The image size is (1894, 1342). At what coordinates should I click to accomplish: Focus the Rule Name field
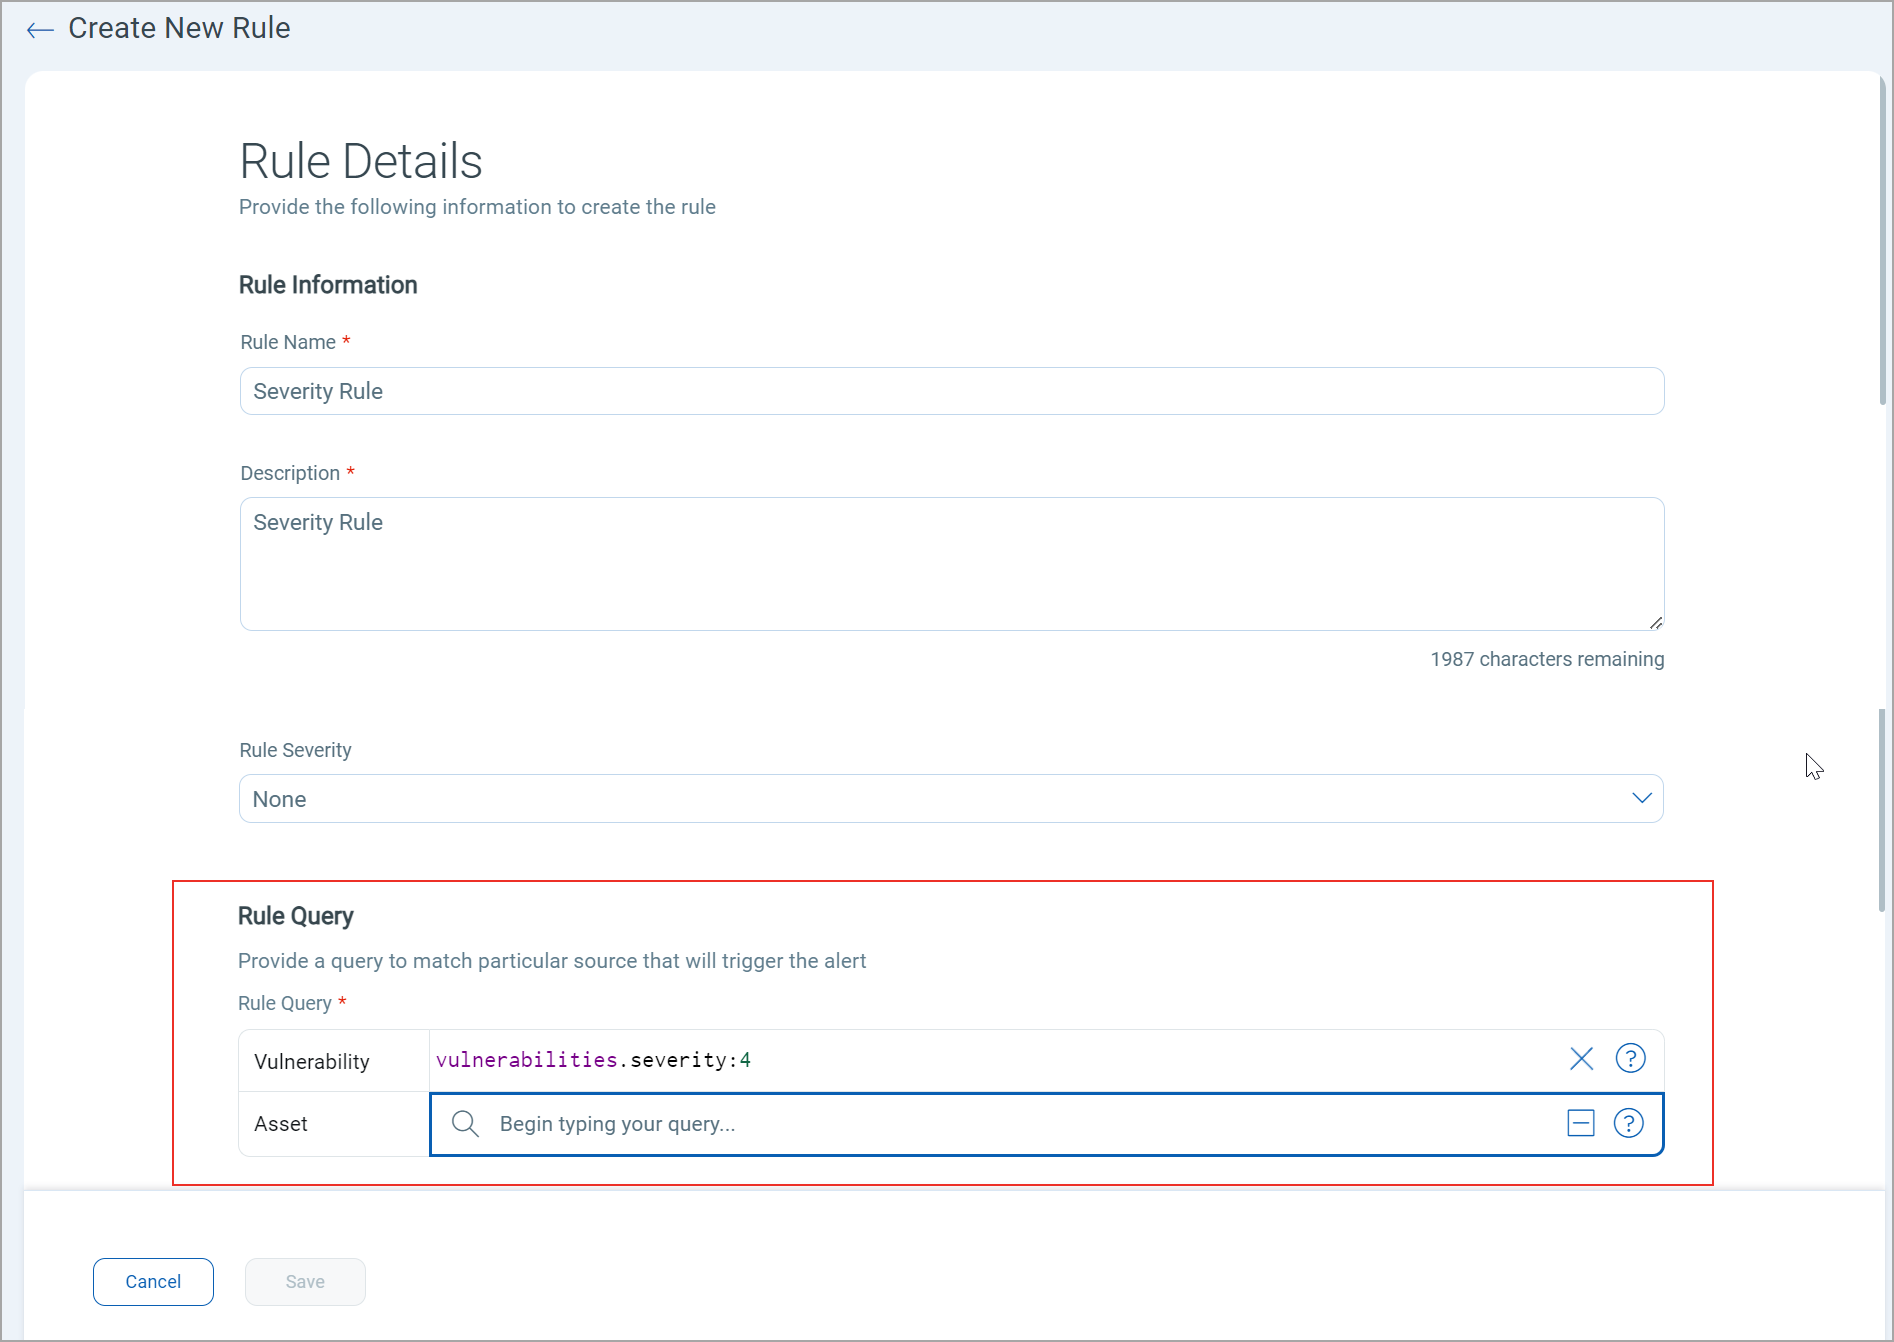[x=952, y=391]
